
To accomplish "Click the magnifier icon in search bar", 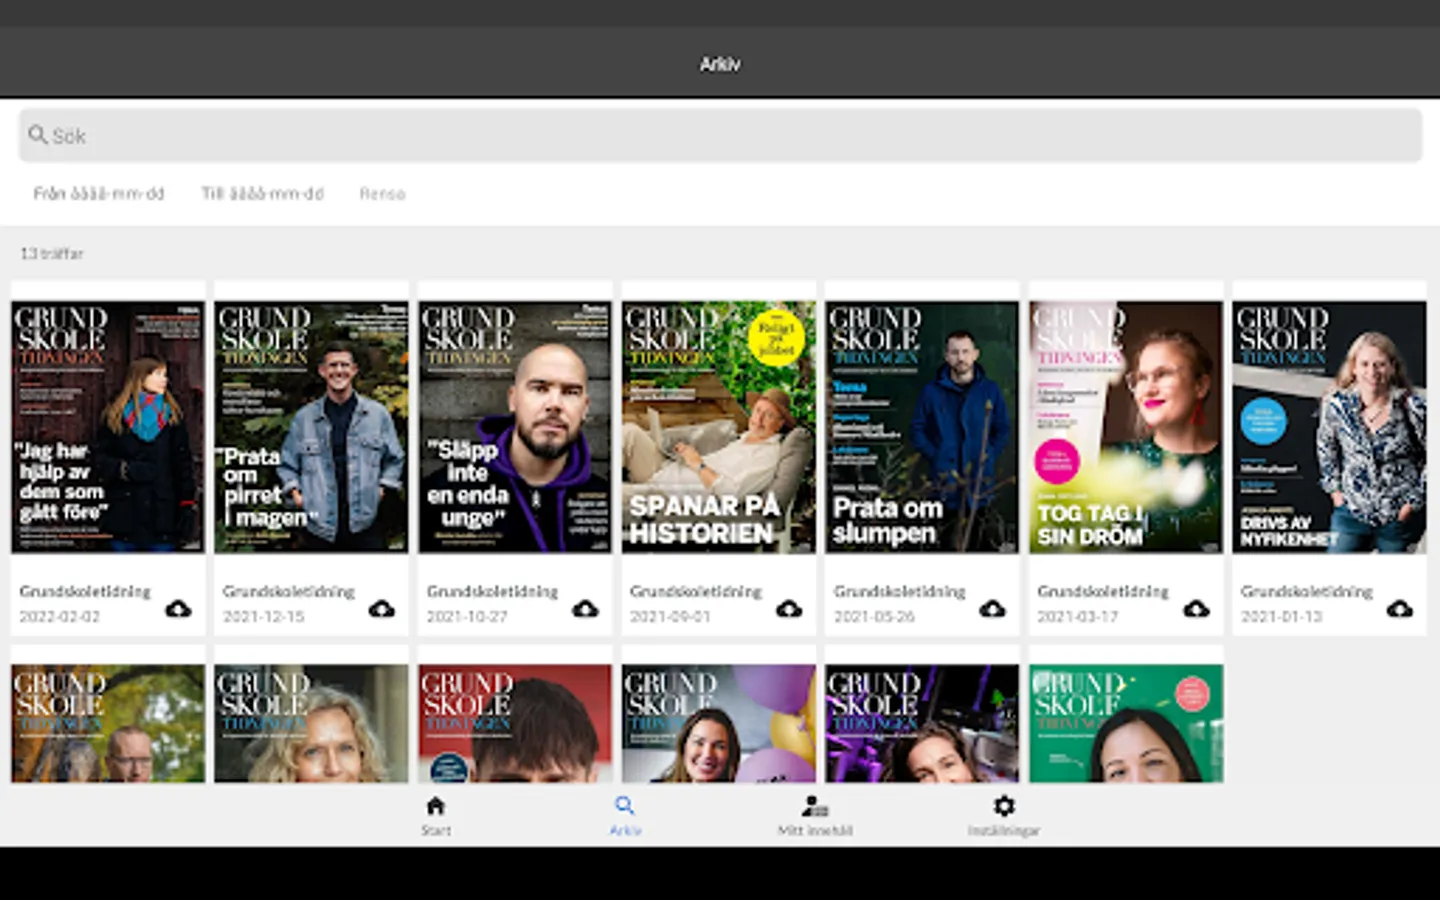I will pos(38,134).
